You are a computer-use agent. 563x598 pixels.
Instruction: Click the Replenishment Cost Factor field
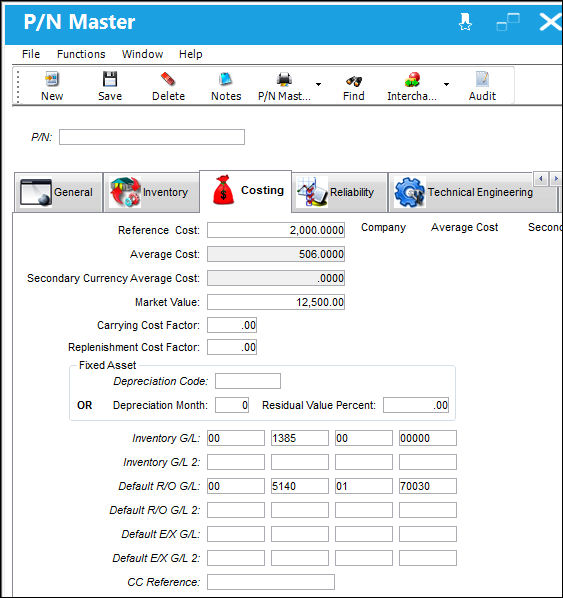232,347
